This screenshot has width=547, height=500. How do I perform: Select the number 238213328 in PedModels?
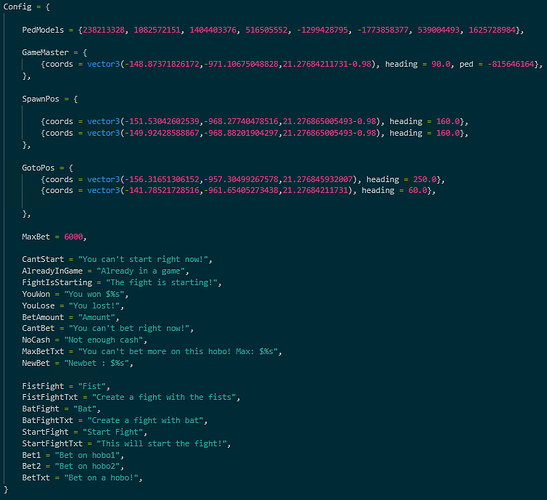point(104,30)
